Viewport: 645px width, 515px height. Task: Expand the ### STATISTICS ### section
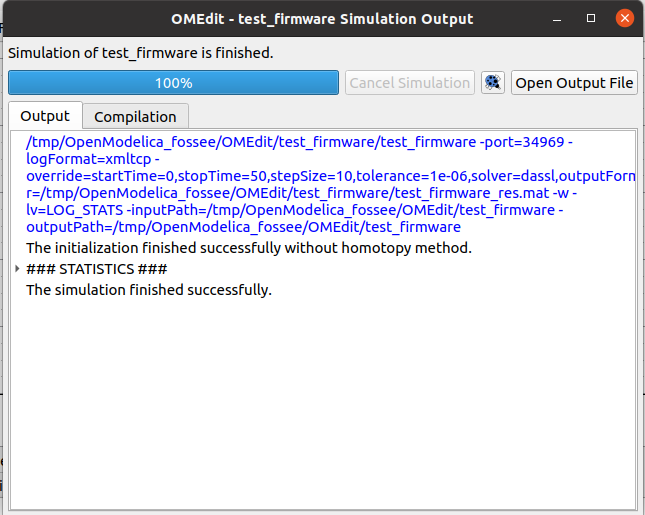coord(17,269)
